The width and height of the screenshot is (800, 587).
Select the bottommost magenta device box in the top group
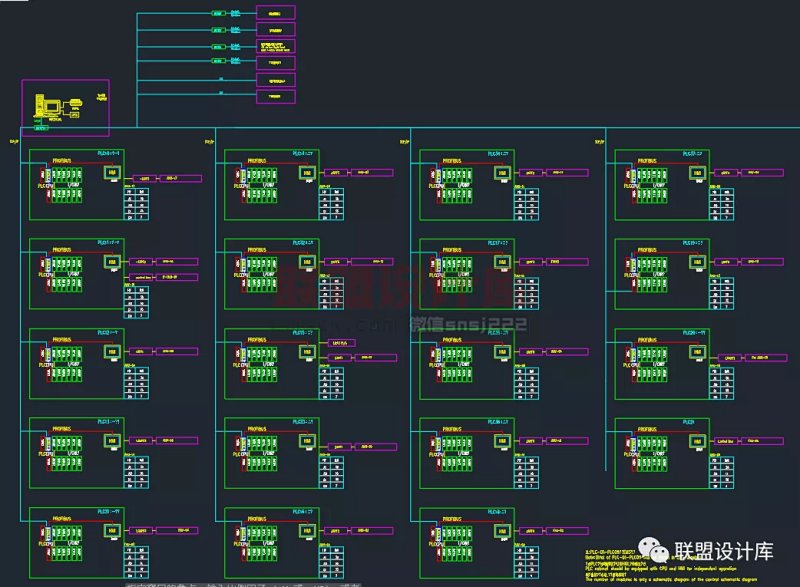tap(276, 96)
